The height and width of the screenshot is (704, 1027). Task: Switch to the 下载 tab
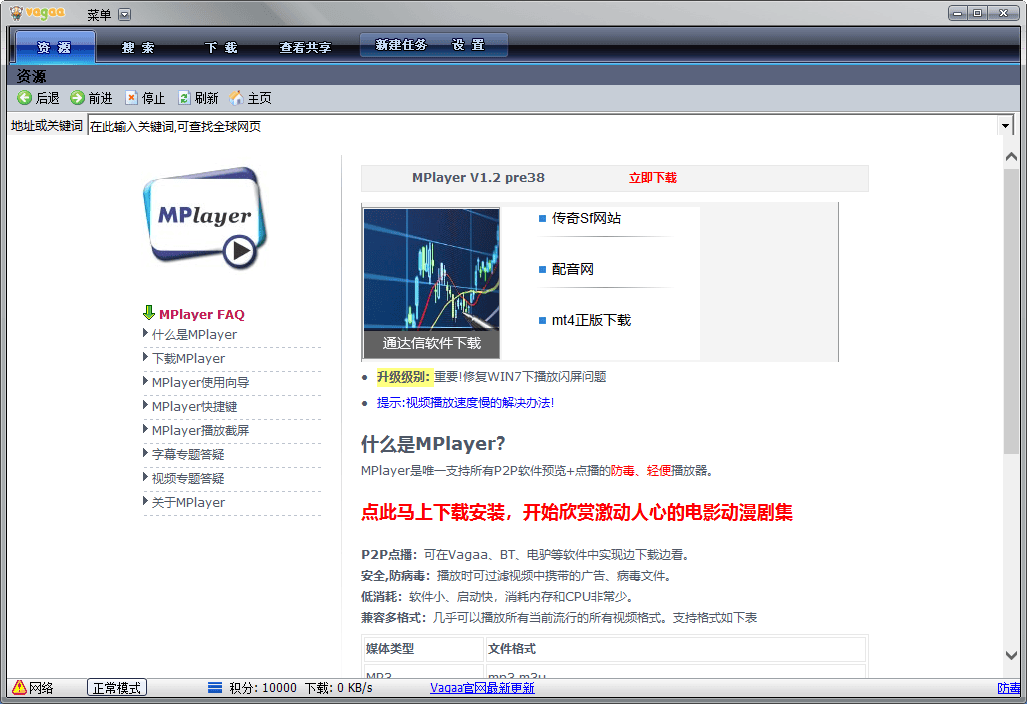[x=221, y=47]
